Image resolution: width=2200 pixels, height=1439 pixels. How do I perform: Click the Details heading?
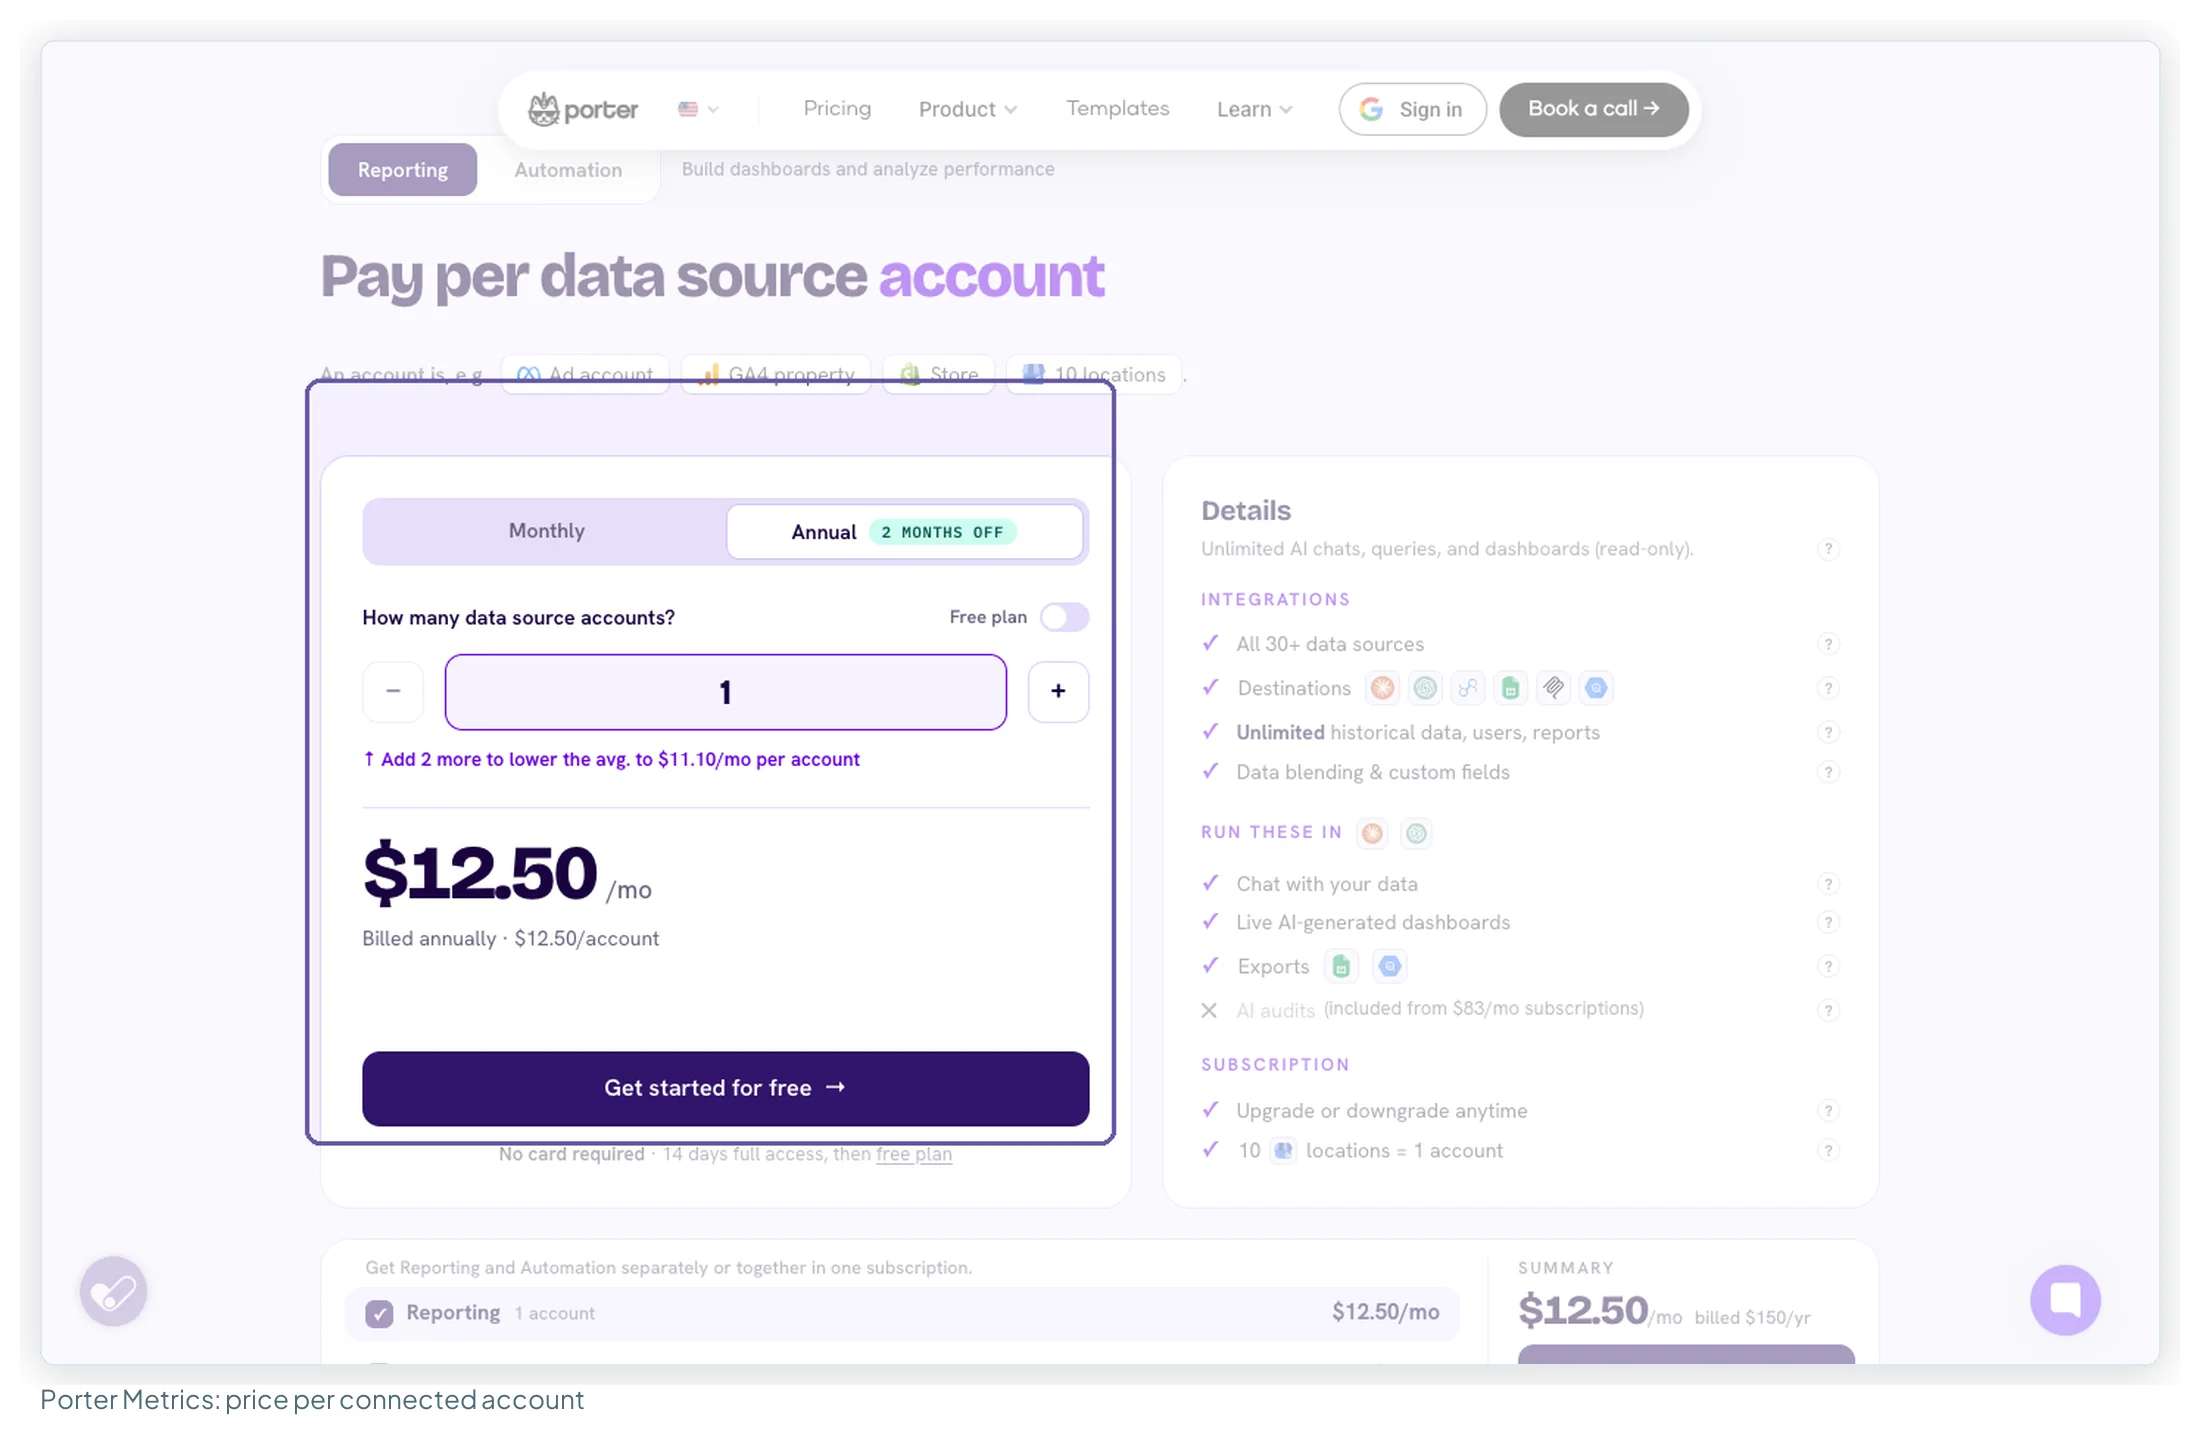[x=1246, y=511]
